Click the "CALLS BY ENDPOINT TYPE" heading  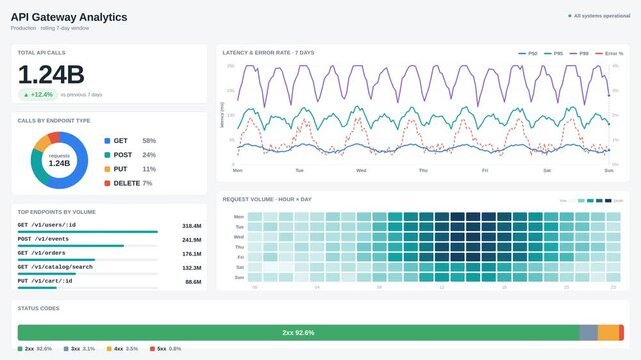[x=54, y=121]
